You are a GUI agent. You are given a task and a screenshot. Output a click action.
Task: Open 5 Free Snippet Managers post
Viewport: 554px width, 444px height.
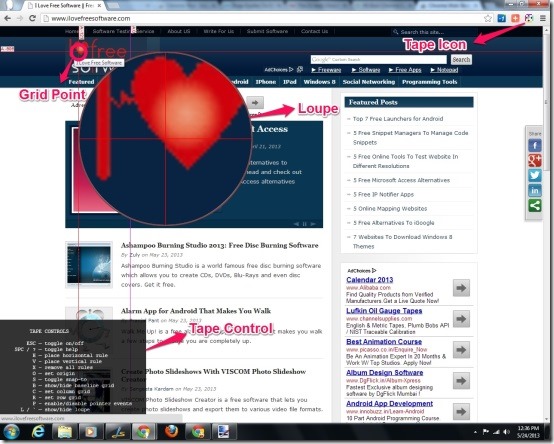tap(411, 138)
